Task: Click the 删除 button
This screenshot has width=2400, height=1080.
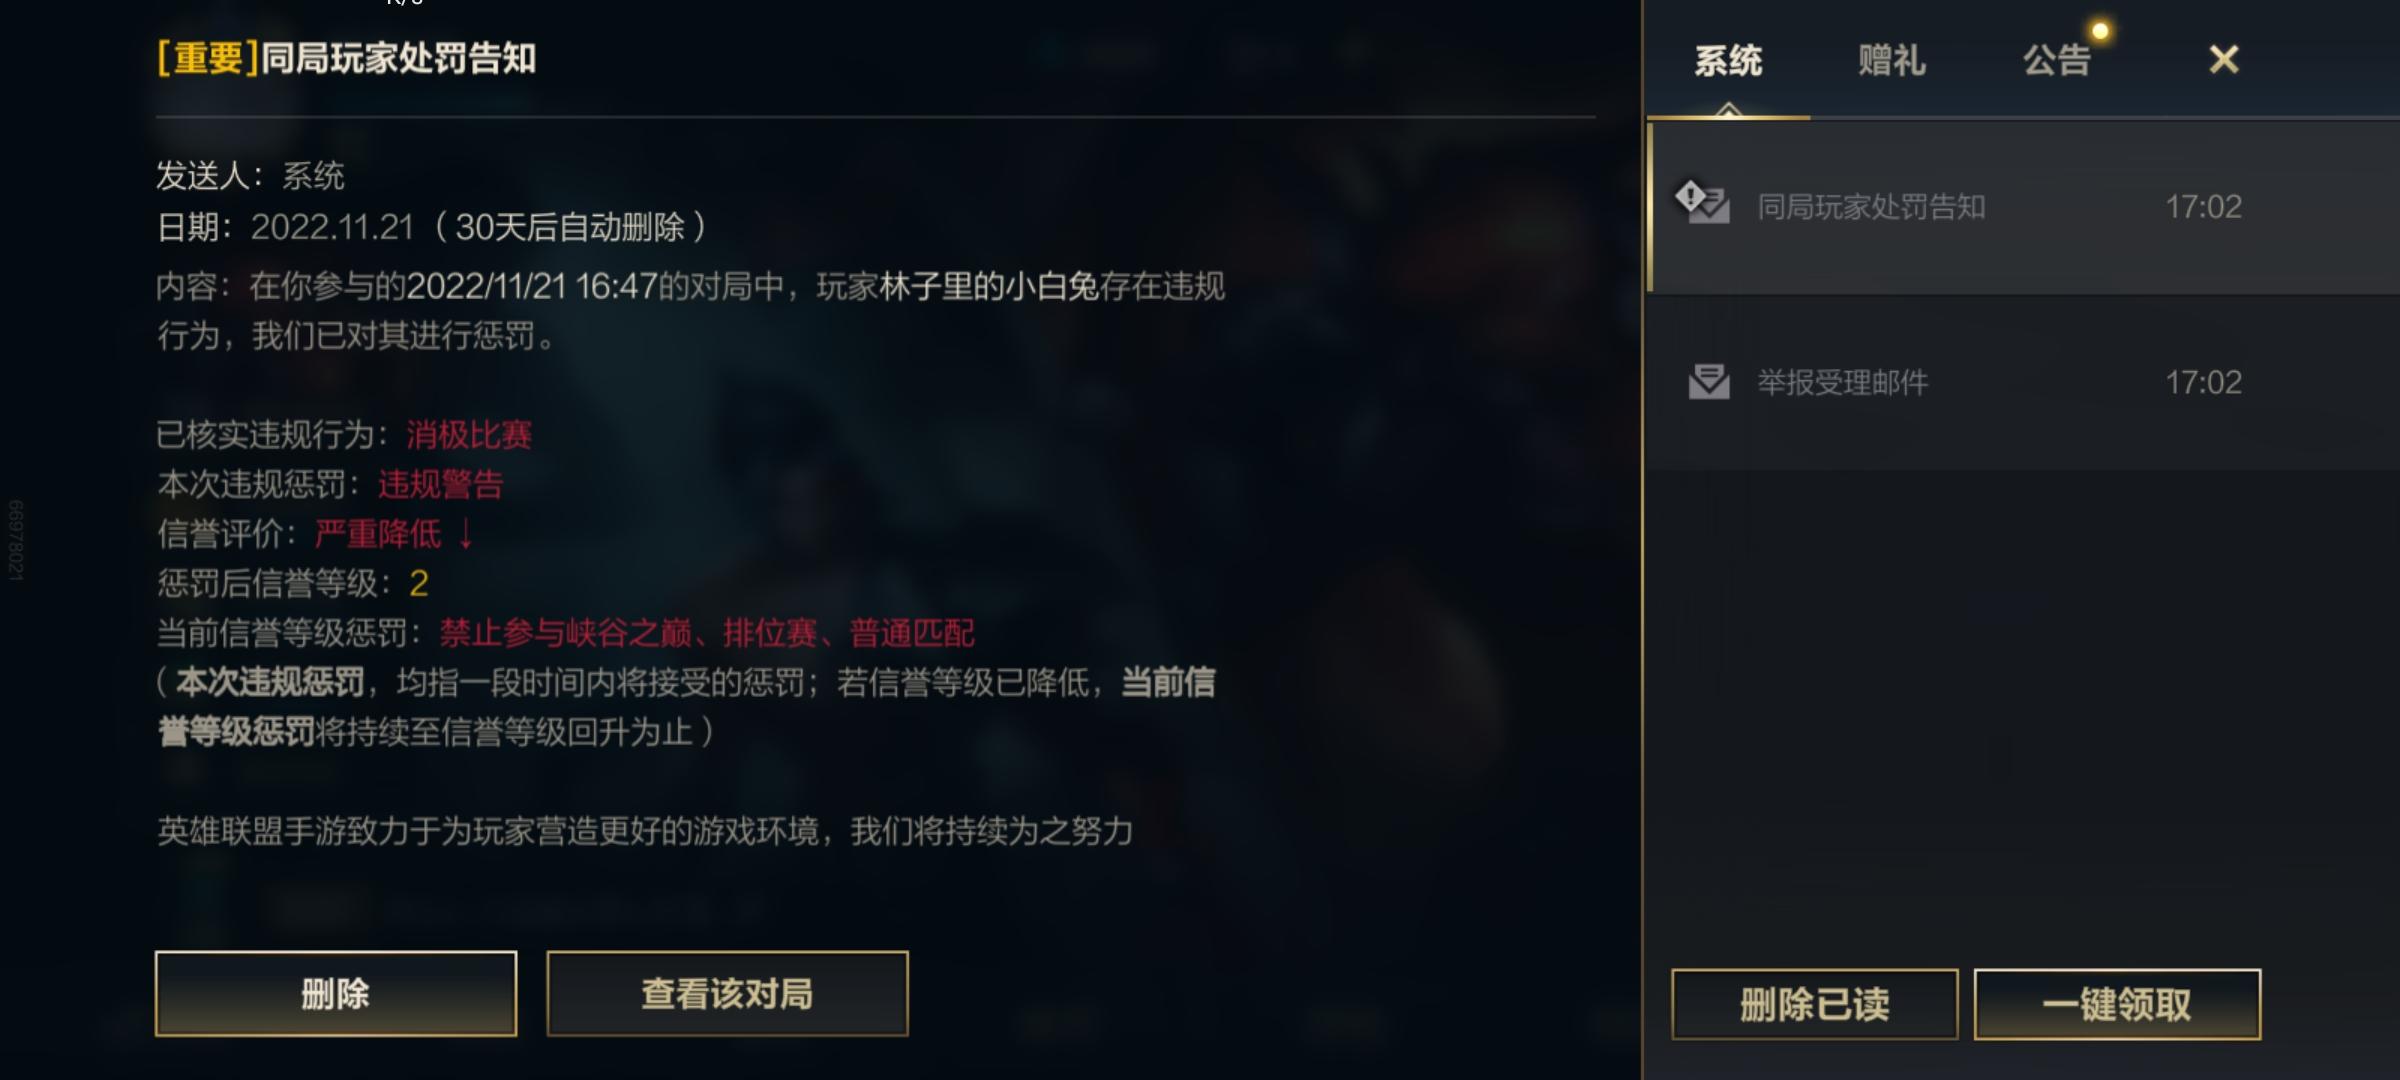Action: click(x=336, y=993)
